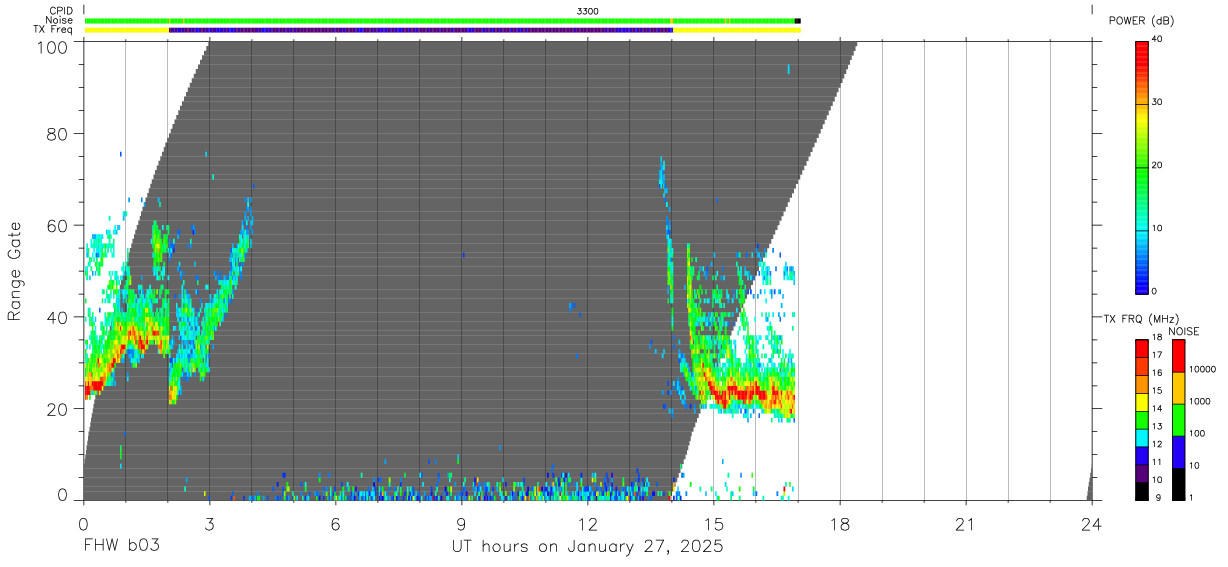1228x567 pixels.
Task: Click the 80 tick on the Range Gate axis
Action: [x=57, y=133]
